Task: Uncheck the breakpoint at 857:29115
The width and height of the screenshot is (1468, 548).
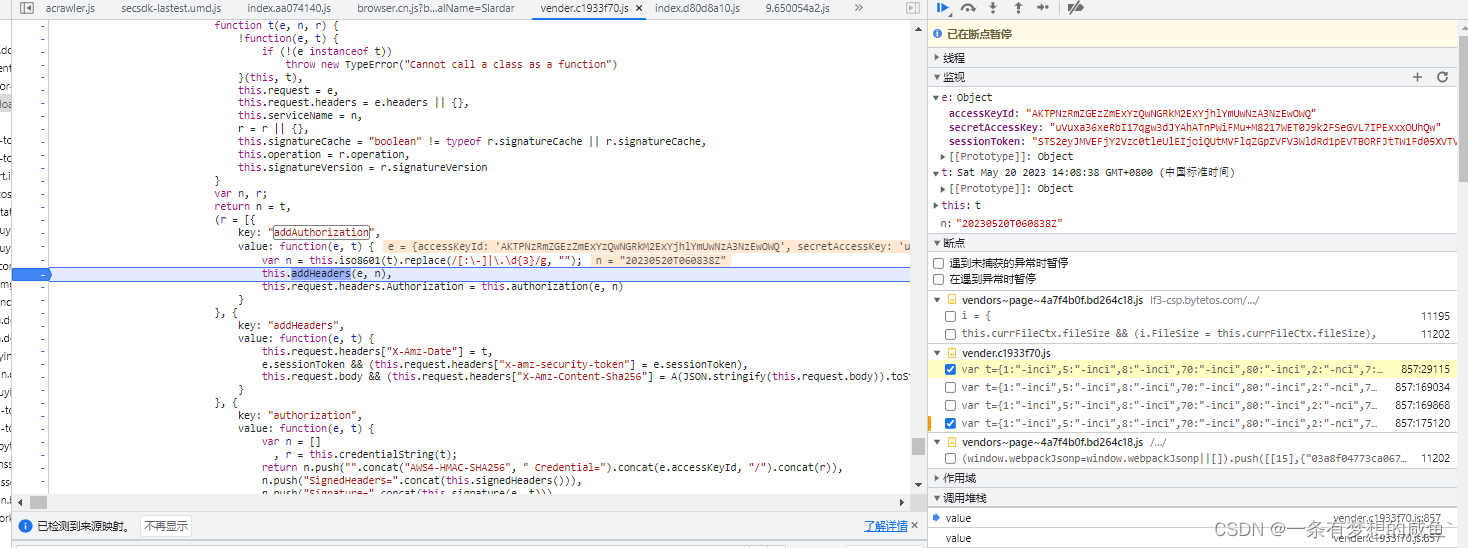Action: pyautogui.click(x=950, y=370)
